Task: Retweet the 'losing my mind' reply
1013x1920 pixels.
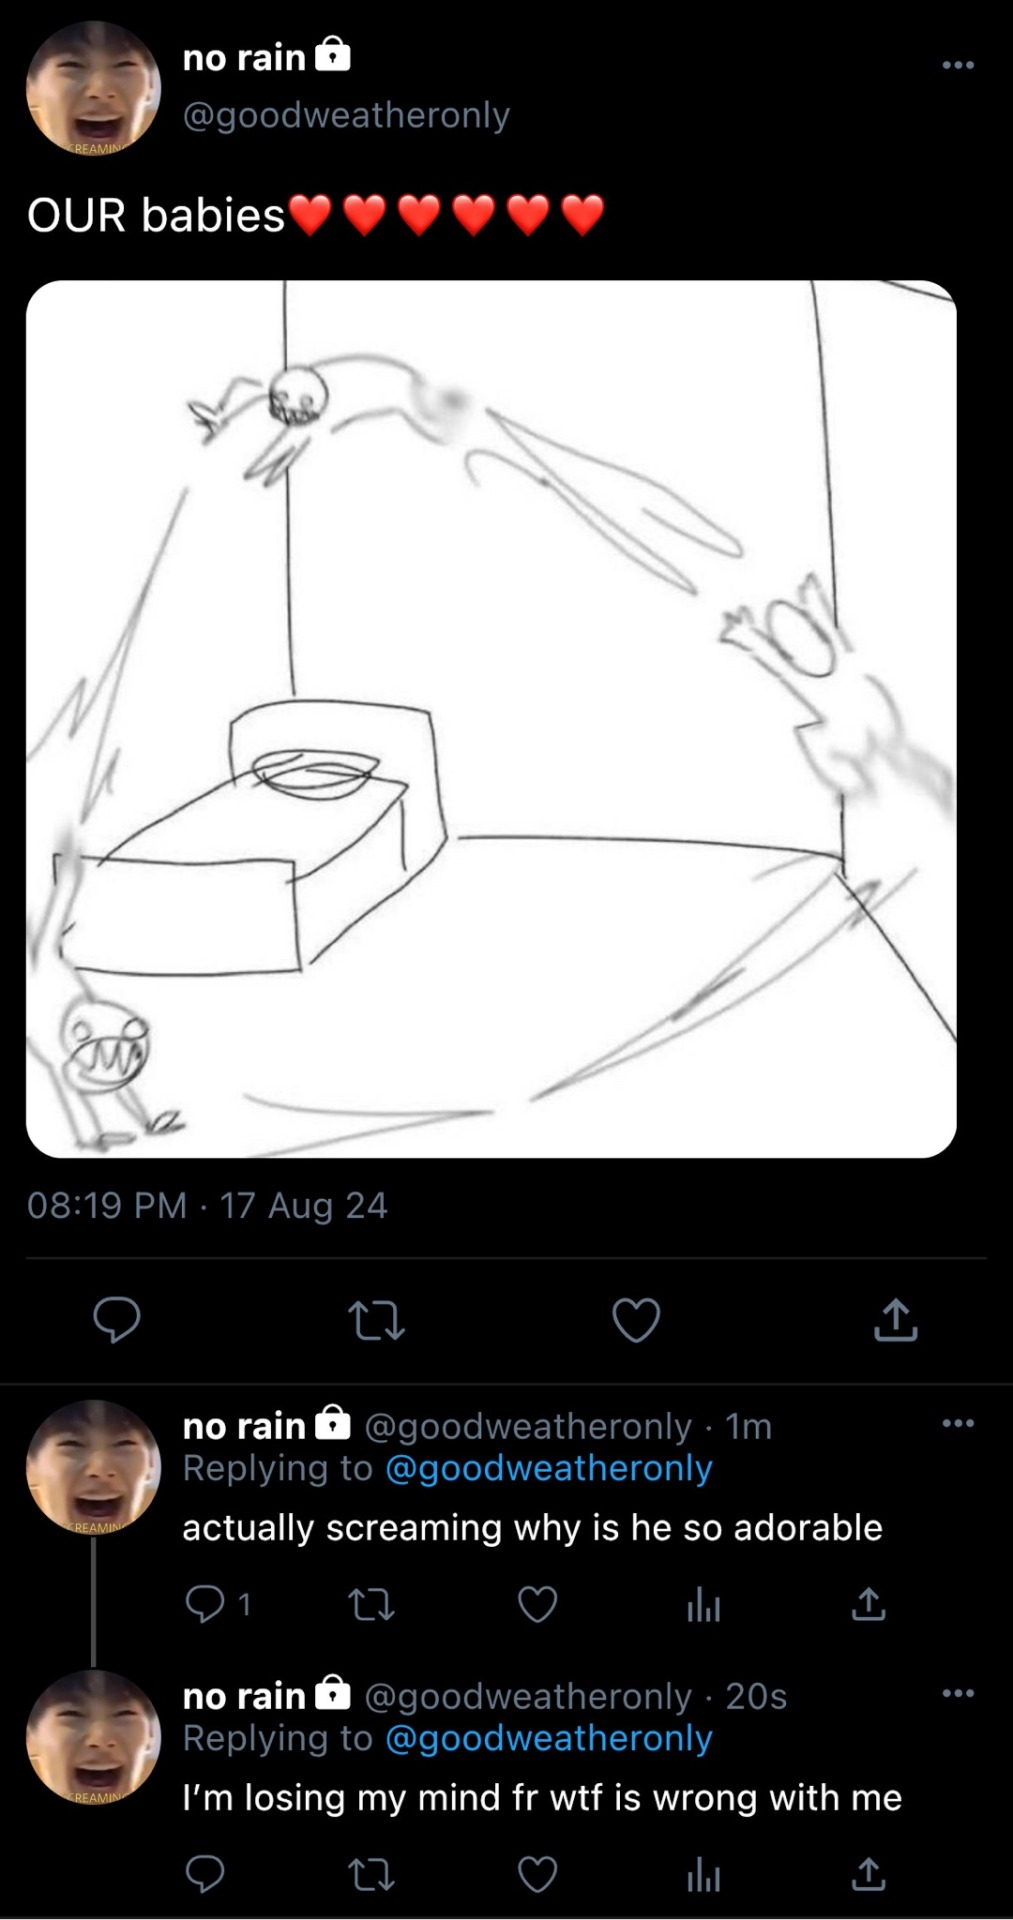Action: pos(371,1874)
